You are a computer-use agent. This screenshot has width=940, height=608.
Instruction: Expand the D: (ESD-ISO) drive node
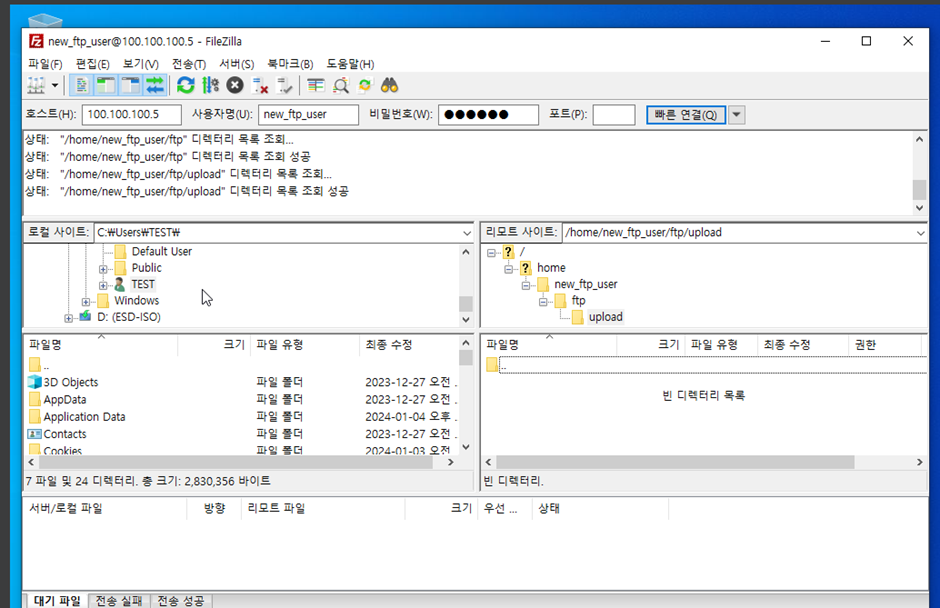[68, 318]
